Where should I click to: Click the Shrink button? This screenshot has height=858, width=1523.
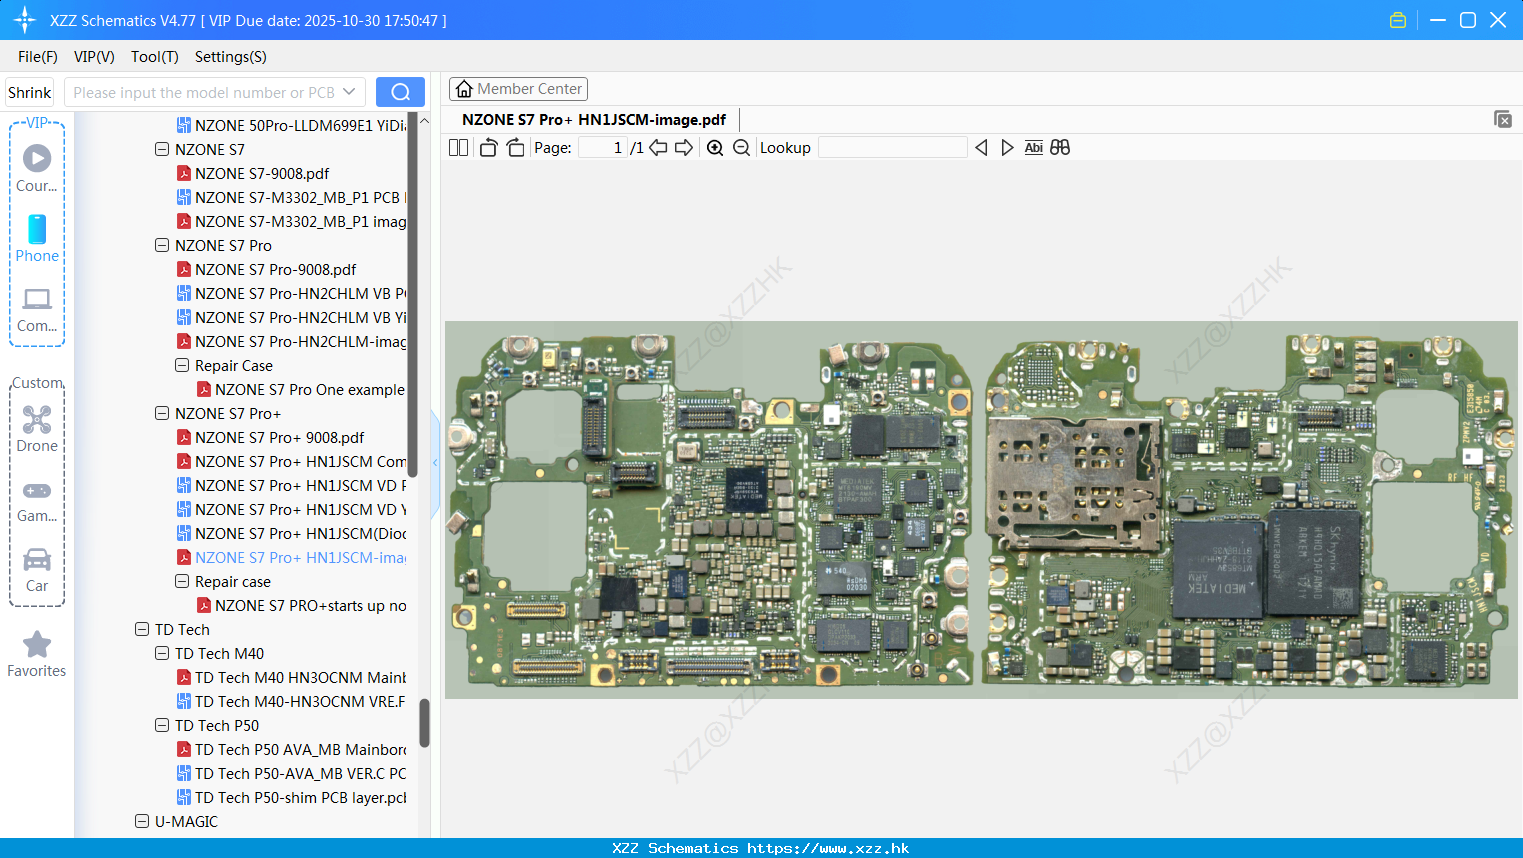click(29, 92)
